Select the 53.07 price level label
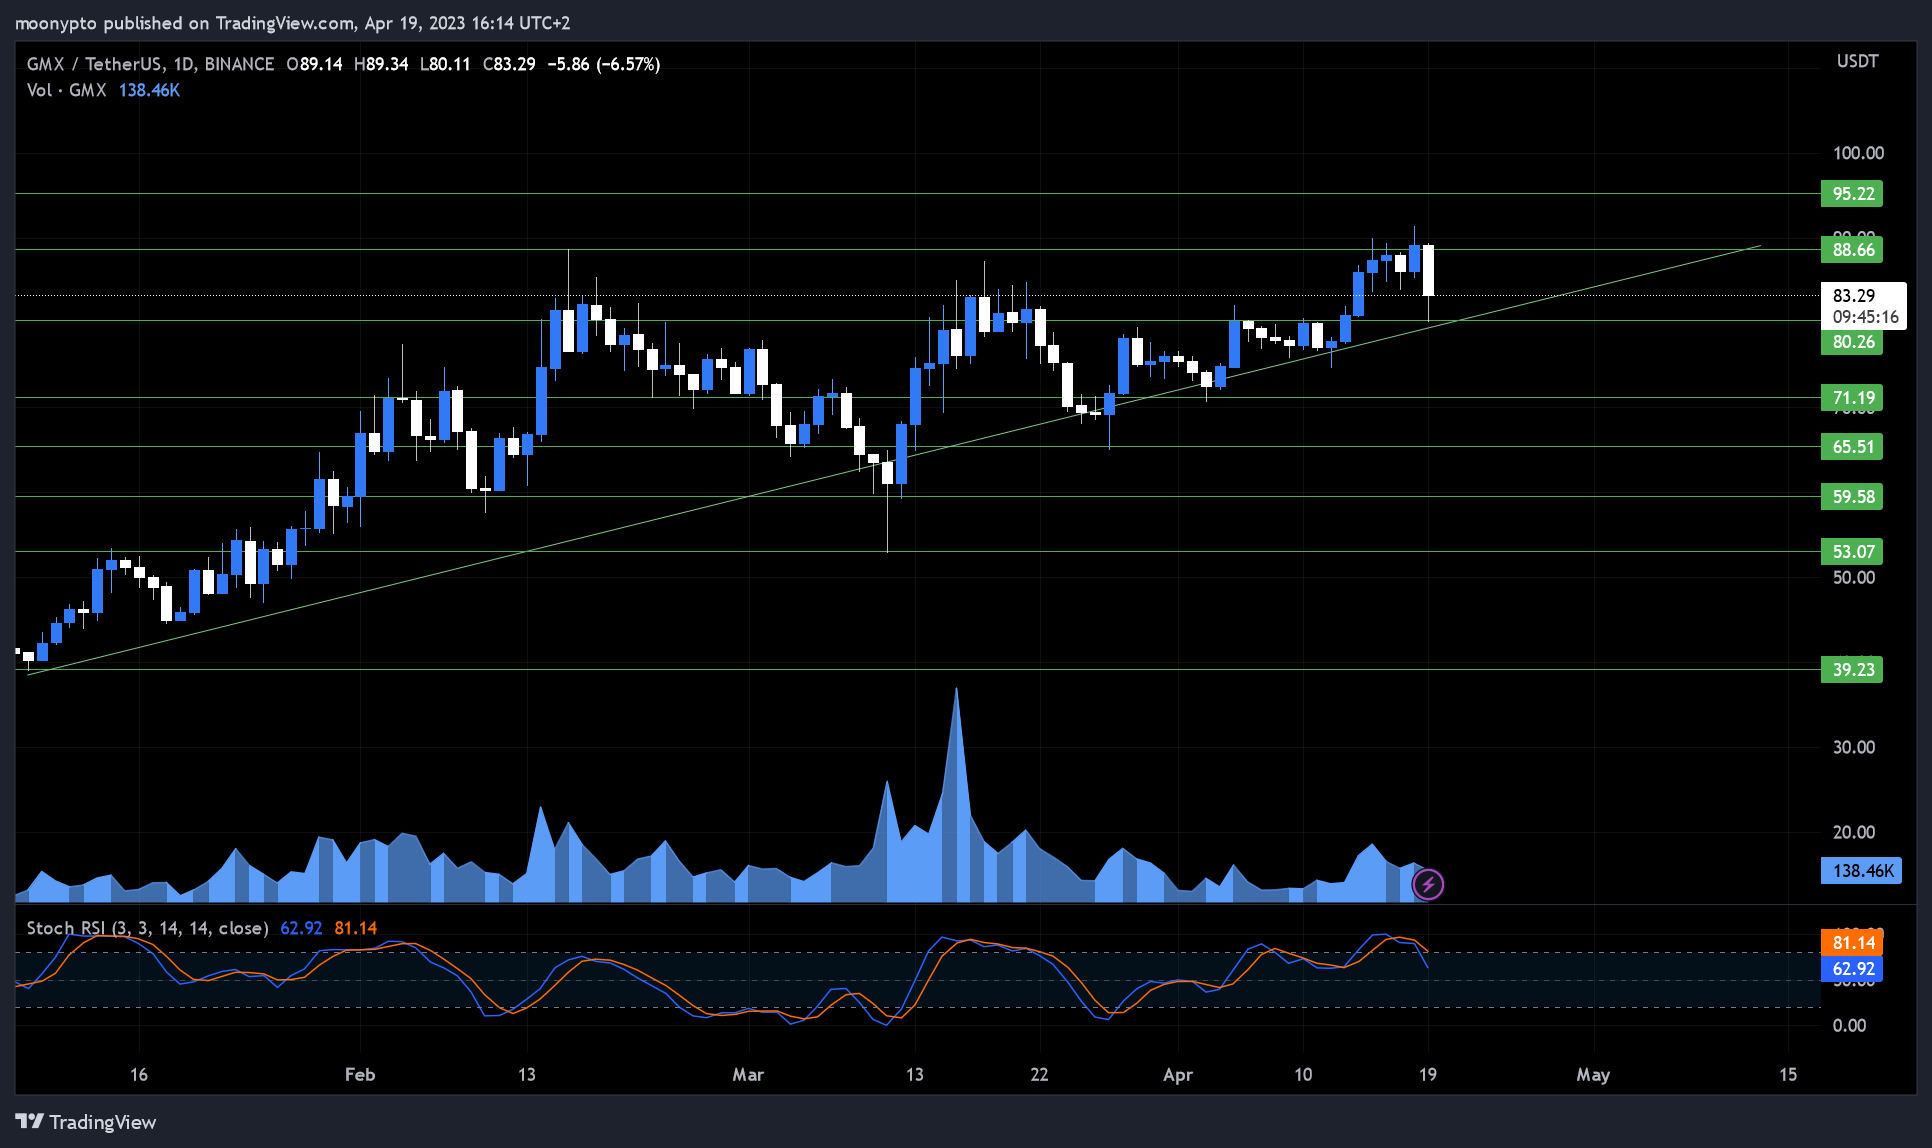The width and height of the screenshot is (1932, 1148). click(x=1852, y=551)
